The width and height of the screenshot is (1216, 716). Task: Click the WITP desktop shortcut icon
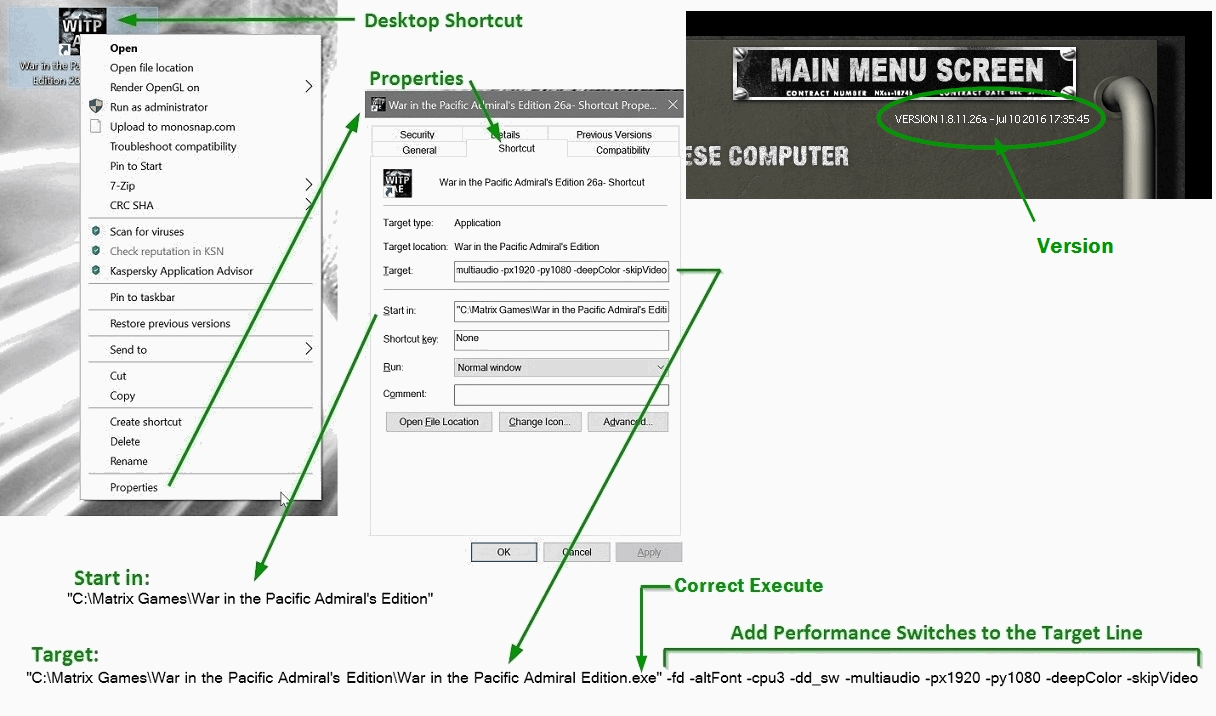click(82, 32)
